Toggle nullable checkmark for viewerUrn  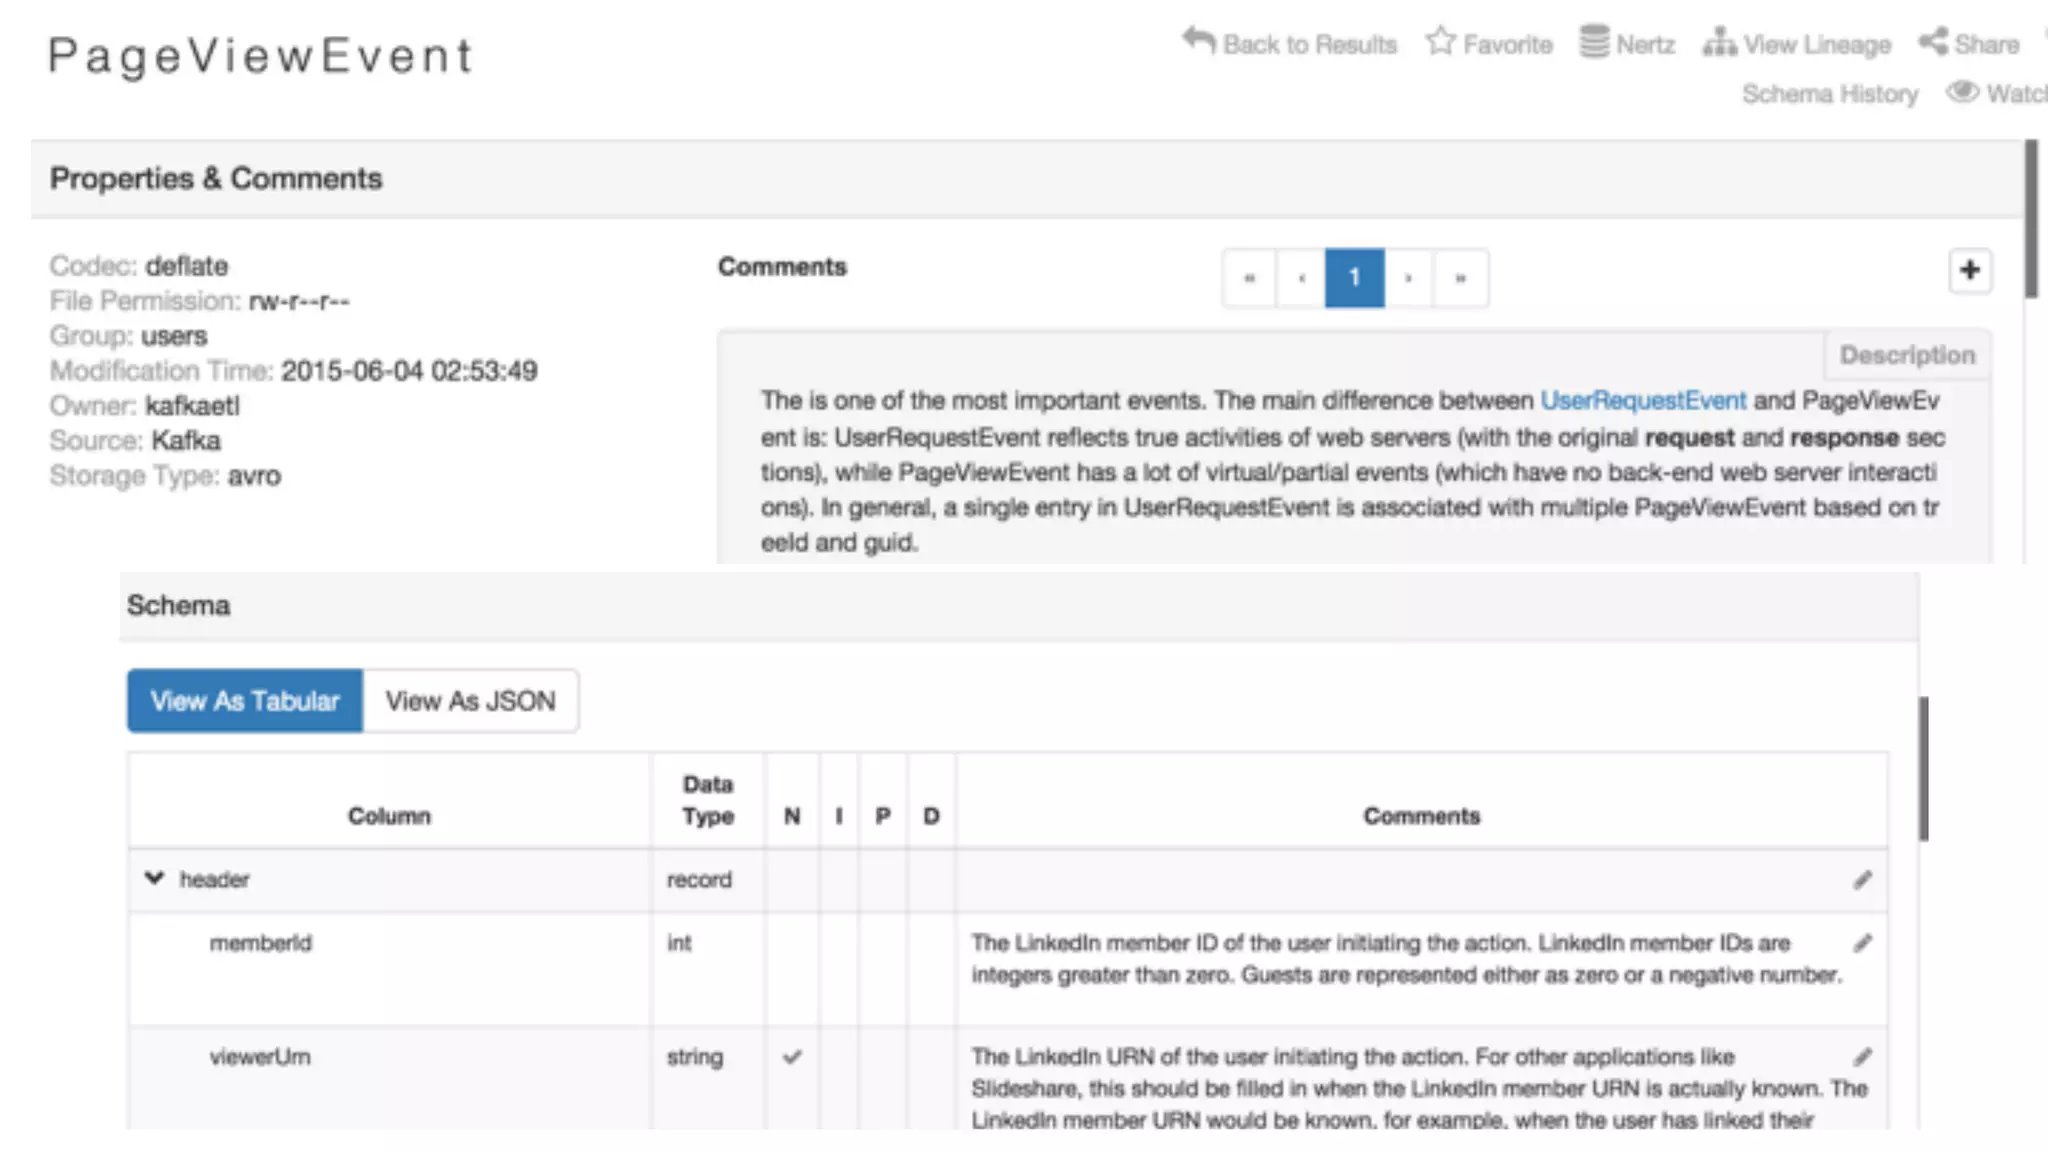click(792, 1057)
